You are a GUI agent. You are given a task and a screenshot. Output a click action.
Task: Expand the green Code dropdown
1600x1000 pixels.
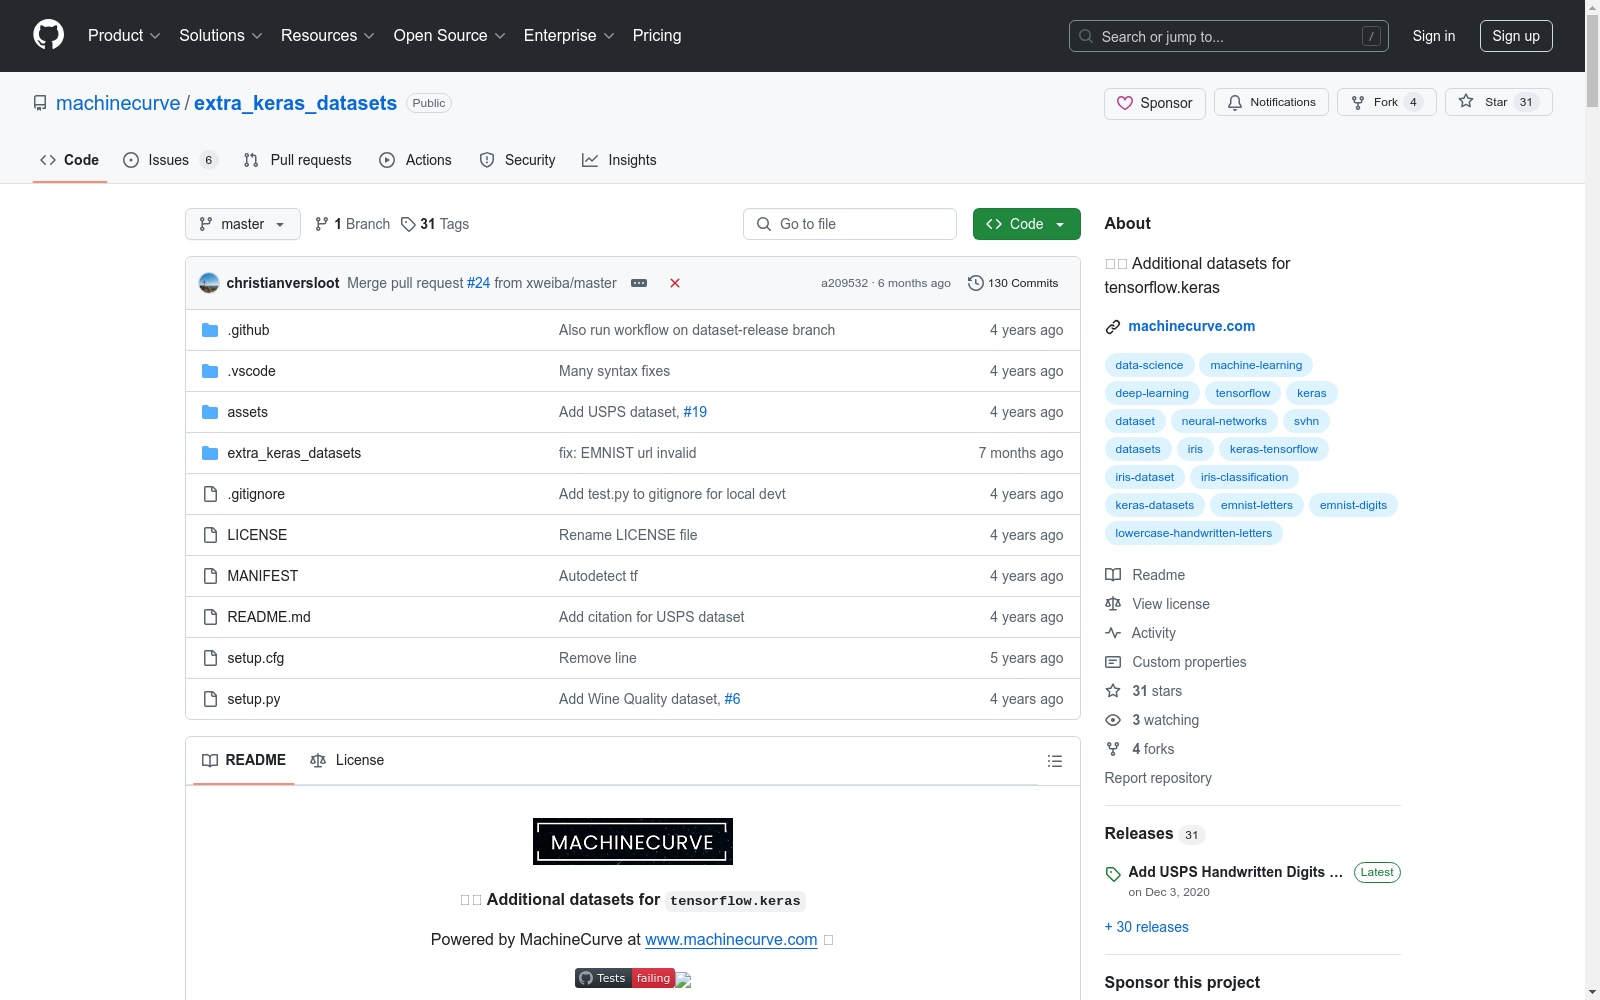click(x=1026, y=224)
